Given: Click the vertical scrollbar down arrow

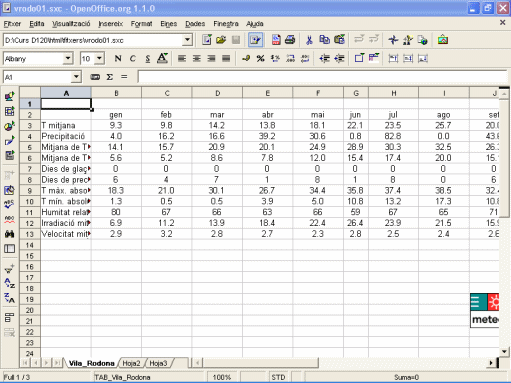Looking at the screenshot, I should point(504,351).
